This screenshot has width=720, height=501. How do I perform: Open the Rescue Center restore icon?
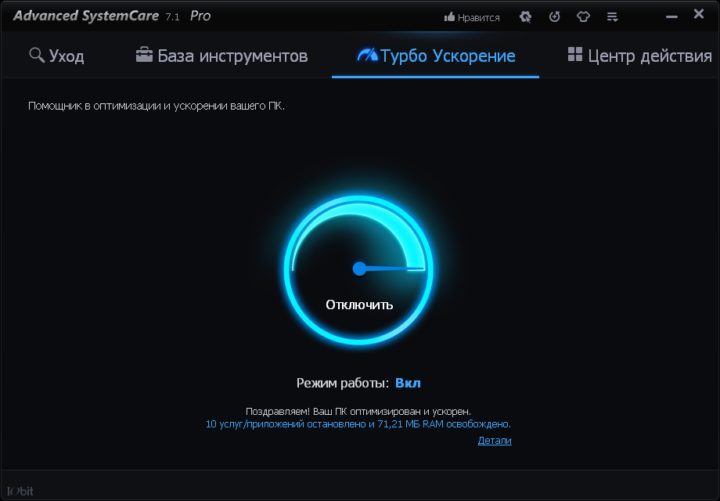[x=554, y=17]
